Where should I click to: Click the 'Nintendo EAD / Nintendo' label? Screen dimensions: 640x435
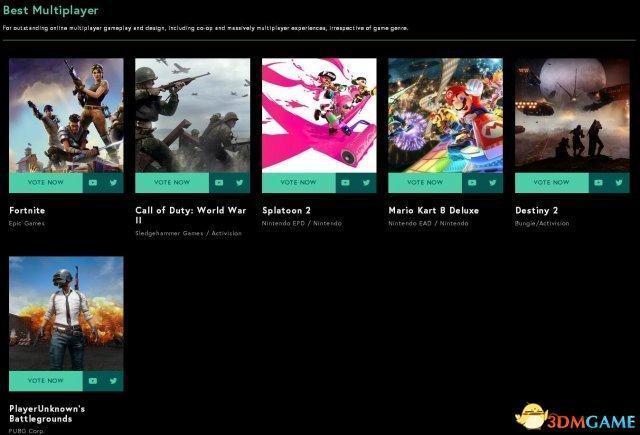pos(428,223)
